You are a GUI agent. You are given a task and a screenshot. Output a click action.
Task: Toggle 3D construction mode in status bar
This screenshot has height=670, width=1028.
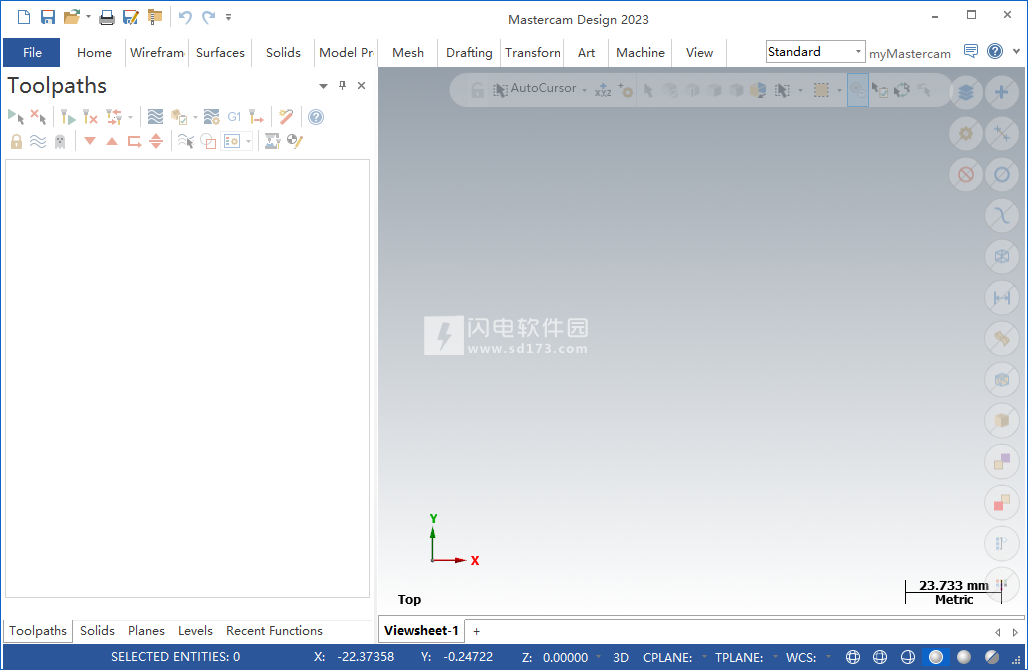coord(621,658)
